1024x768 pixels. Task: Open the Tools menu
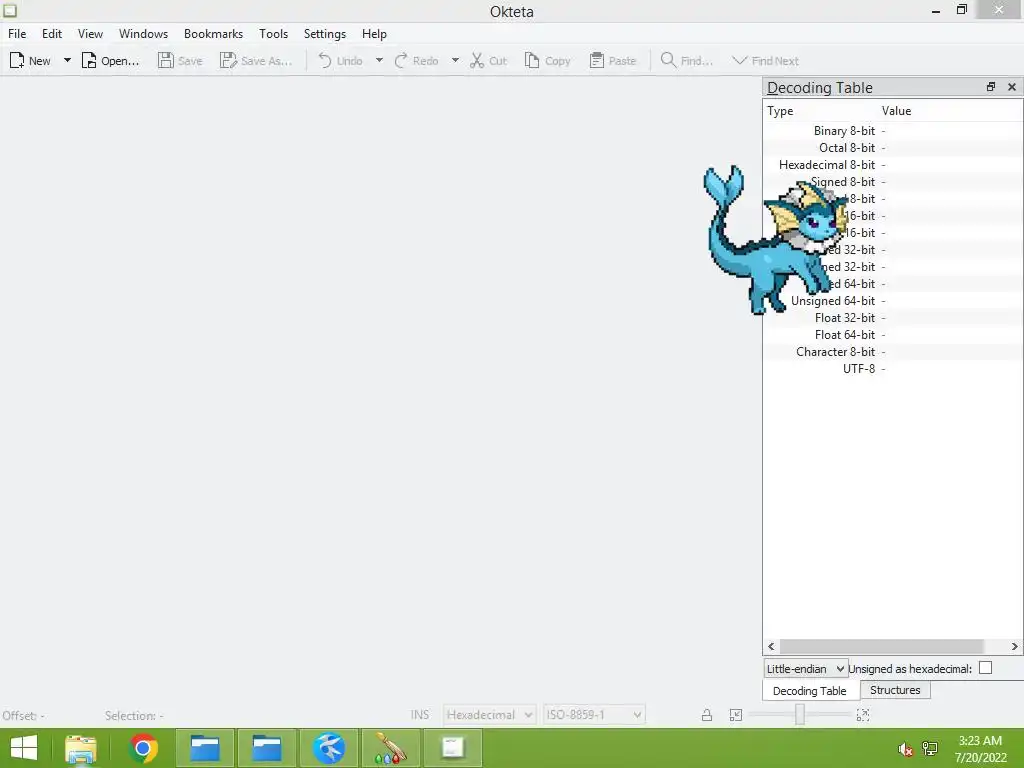pos(273,34)
